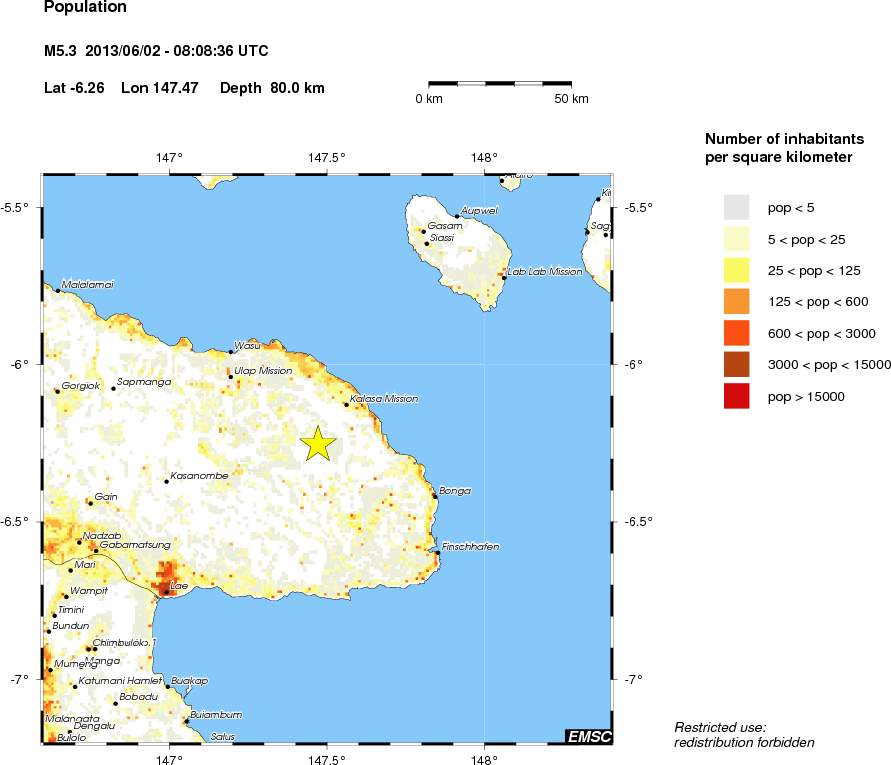Select the Kasanombe location dot
Viewport: 891px width, 765px height.
tap(166, 481)
